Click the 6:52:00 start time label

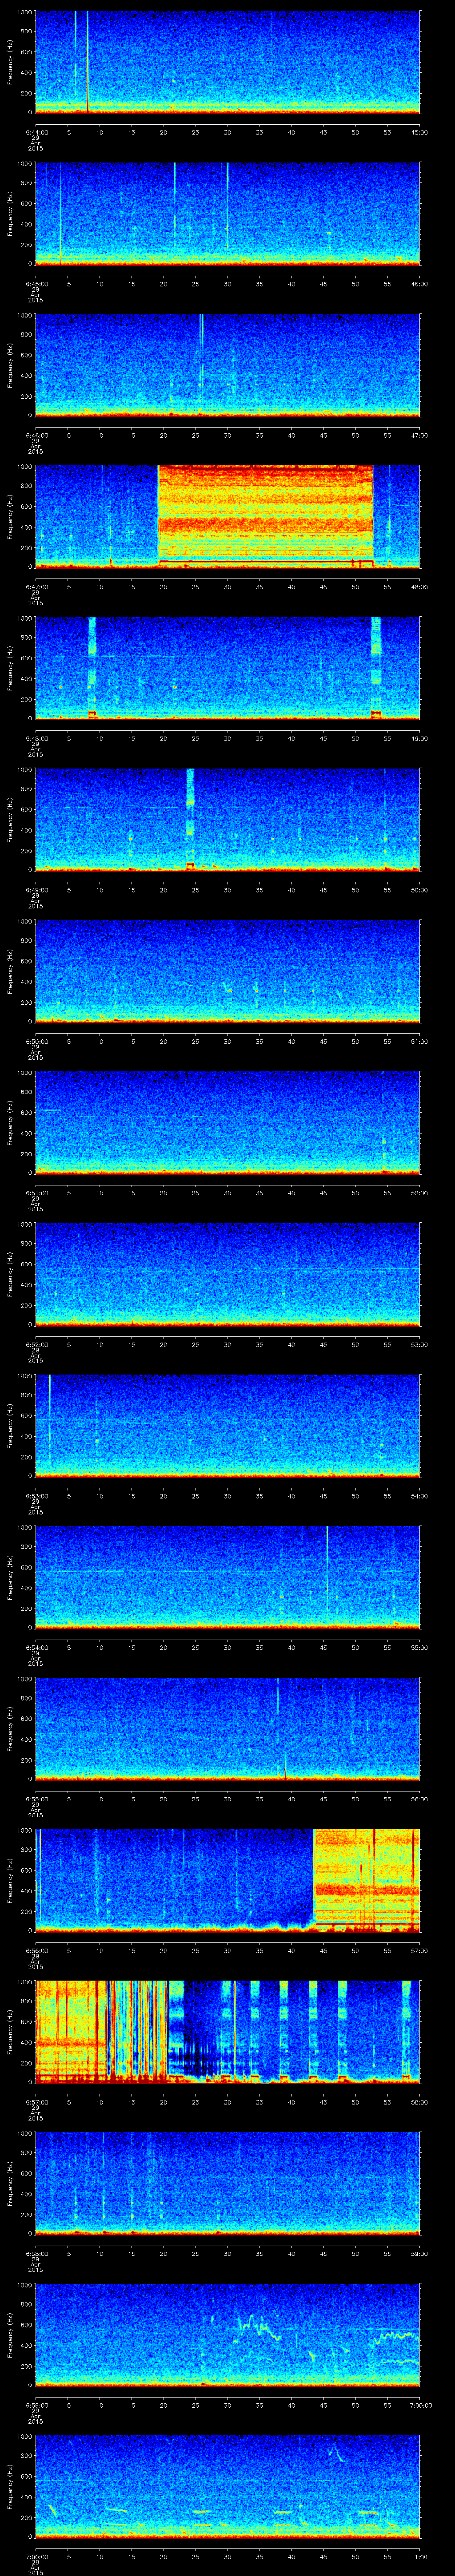coord(36,1344)
